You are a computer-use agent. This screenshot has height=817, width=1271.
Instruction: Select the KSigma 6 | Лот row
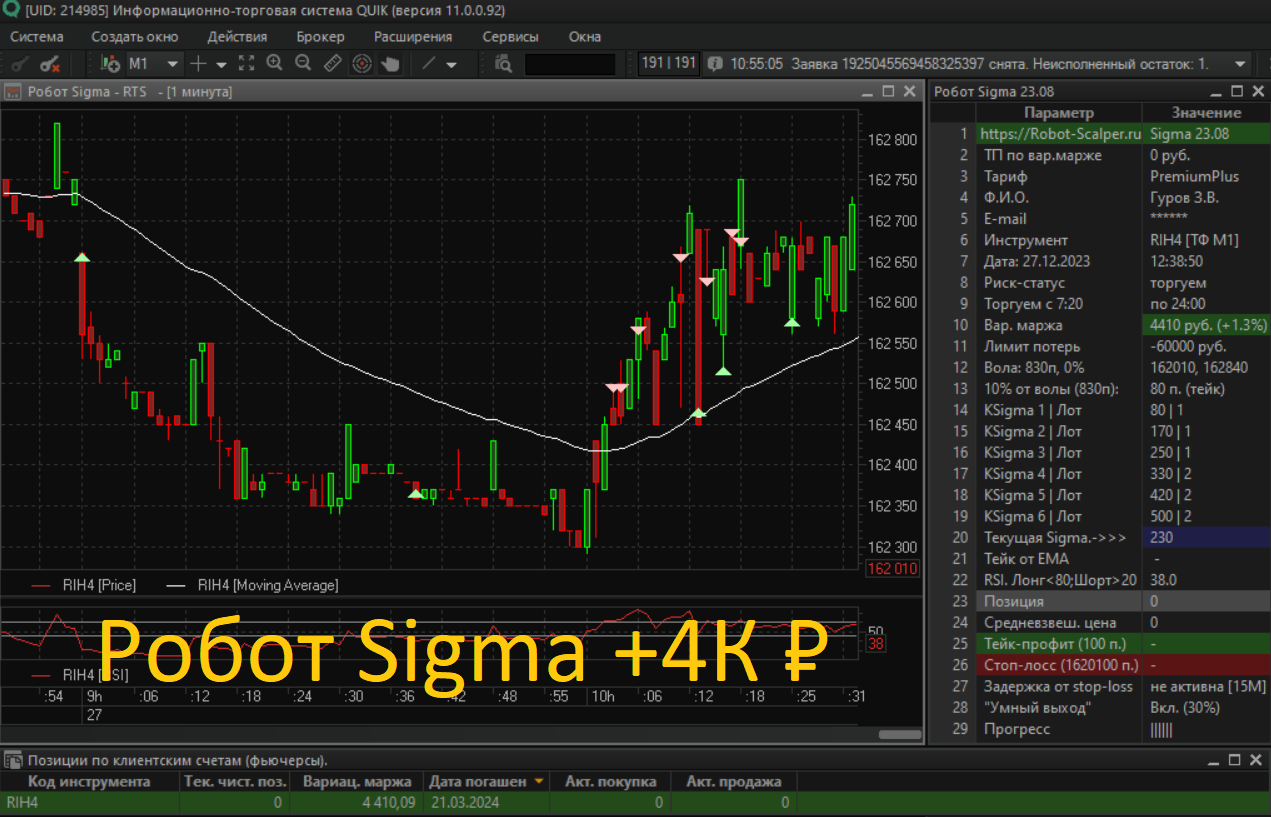[x=1100, y=516]
